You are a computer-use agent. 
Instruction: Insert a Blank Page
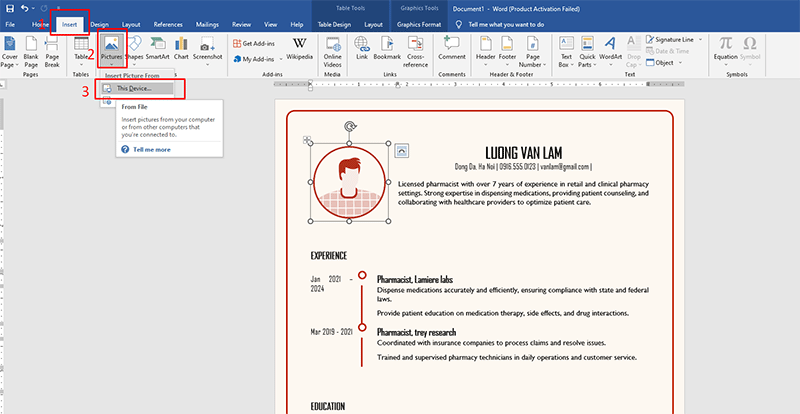point(31,53)
